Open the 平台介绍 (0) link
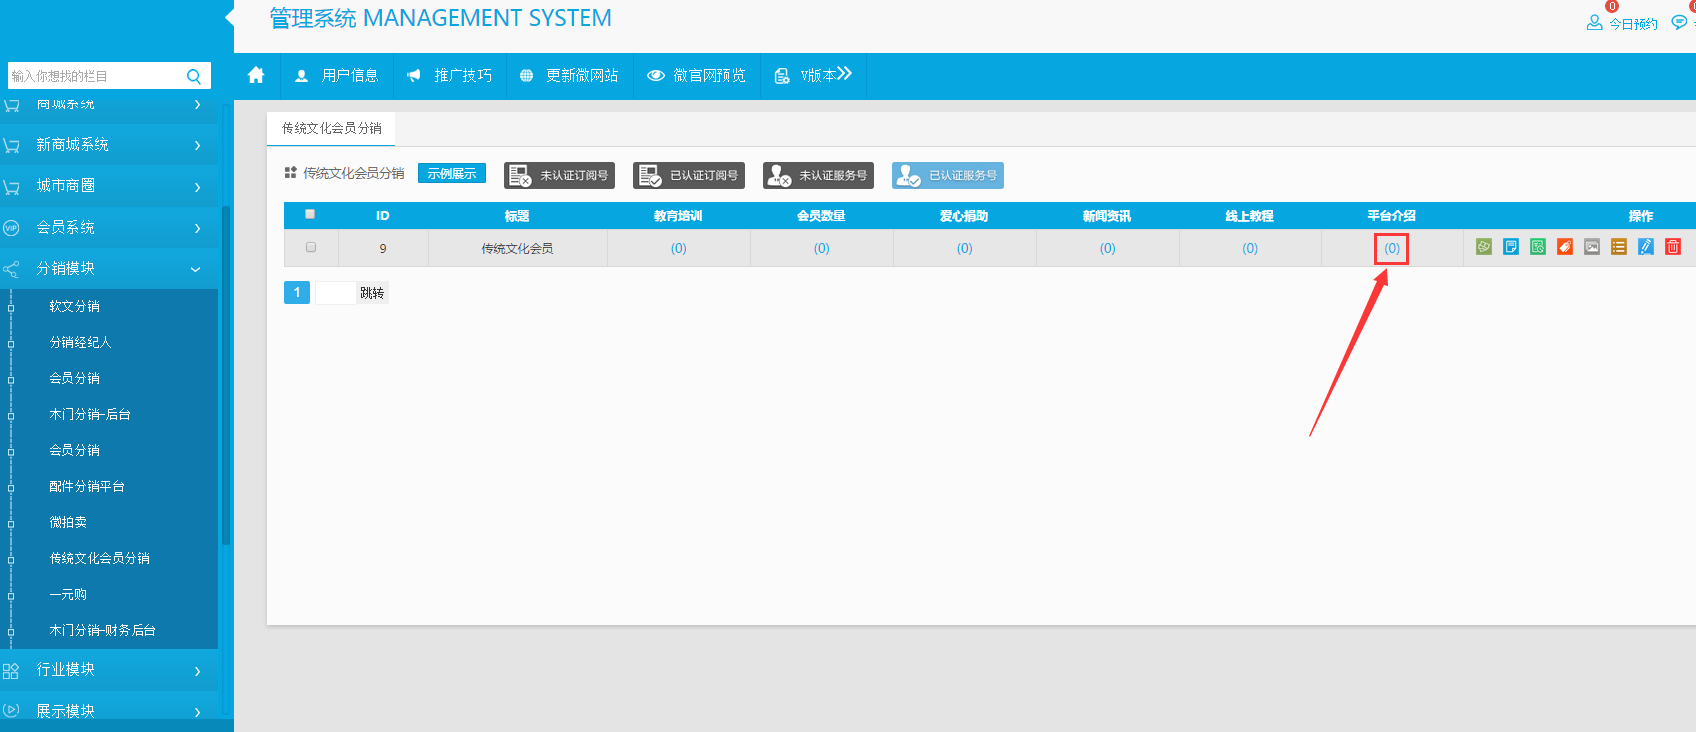The height and width of the screenshot is (732, 1696). pos(1392,248)
